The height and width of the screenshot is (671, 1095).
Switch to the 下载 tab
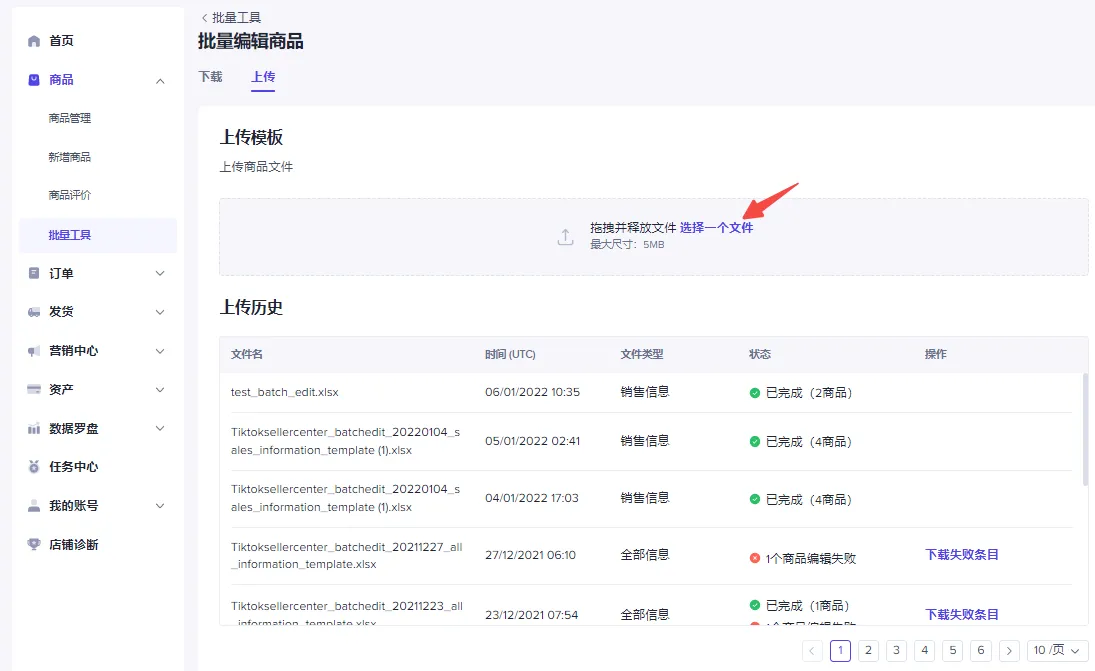click(x=210, y=76)
